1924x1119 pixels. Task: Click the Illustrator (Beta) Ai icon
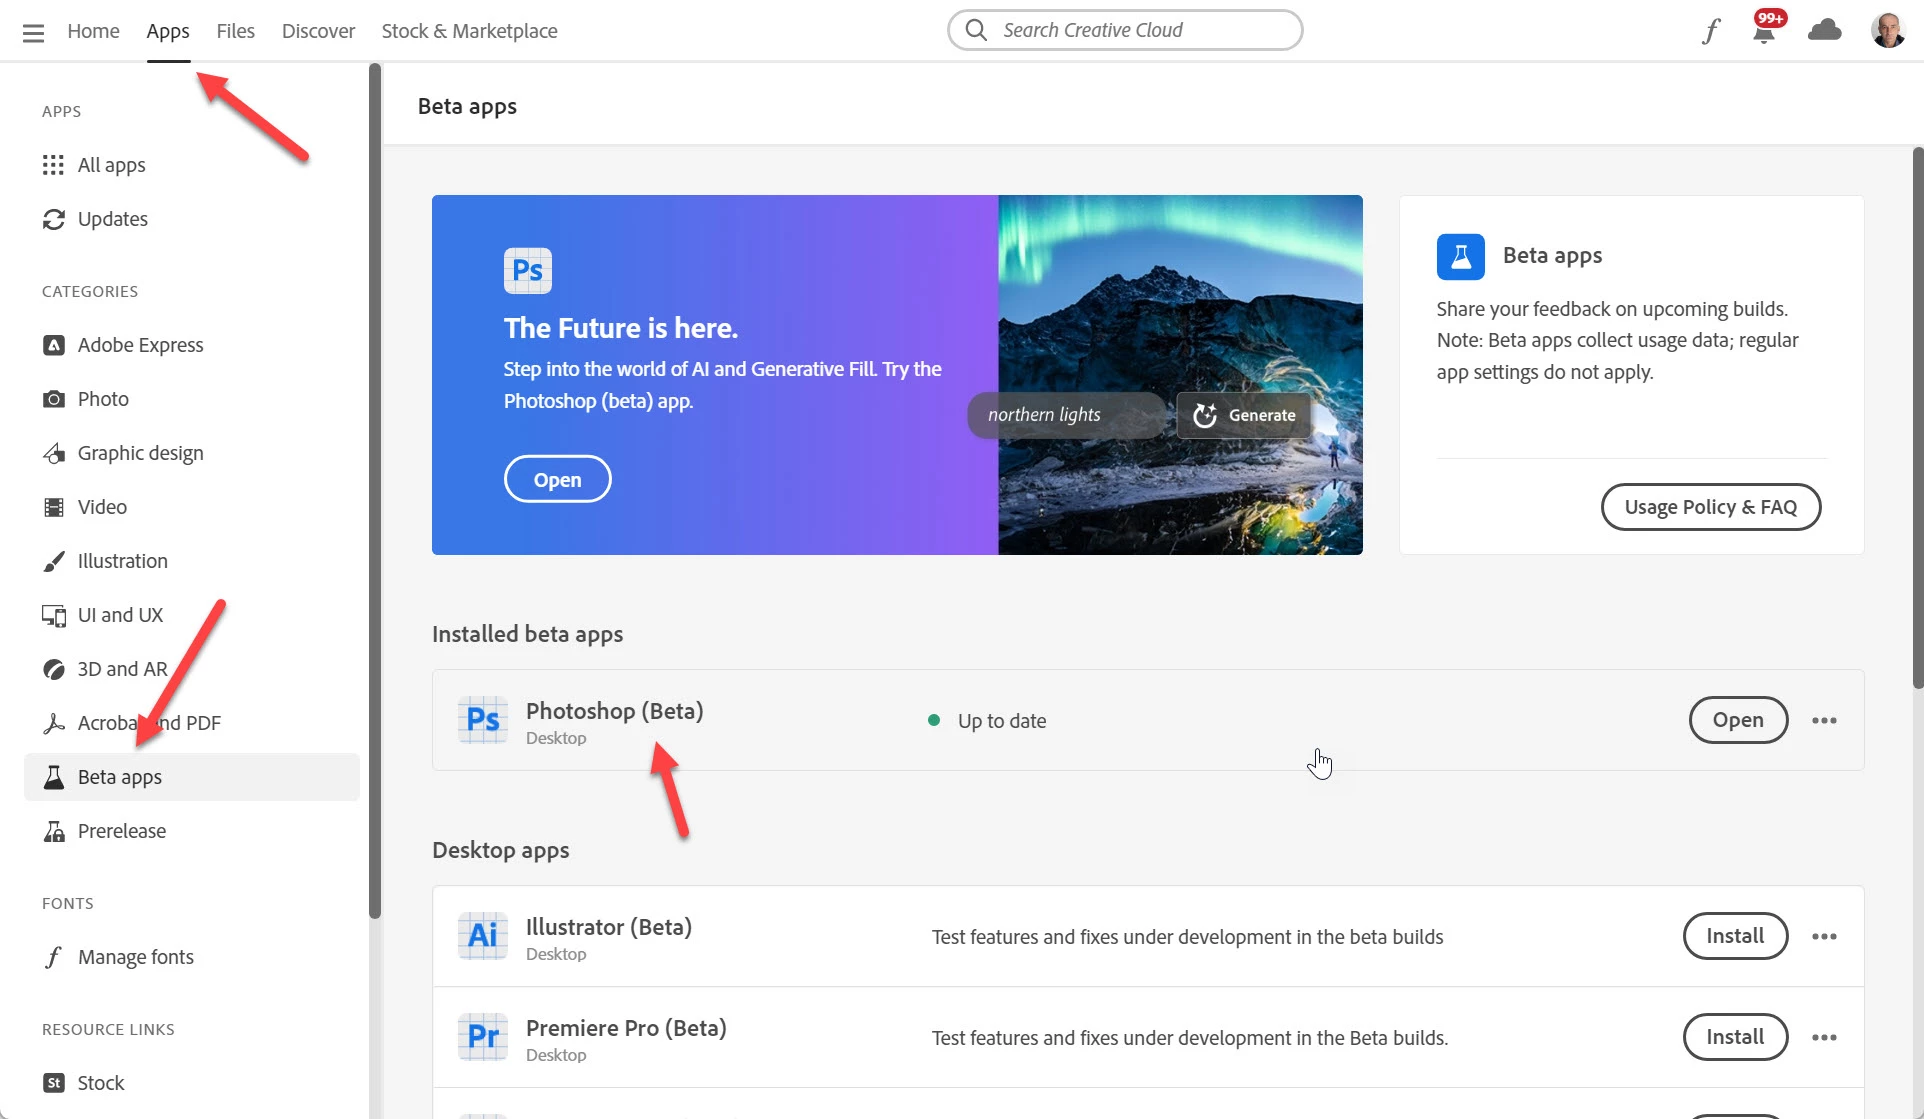[x=483, y=936]
